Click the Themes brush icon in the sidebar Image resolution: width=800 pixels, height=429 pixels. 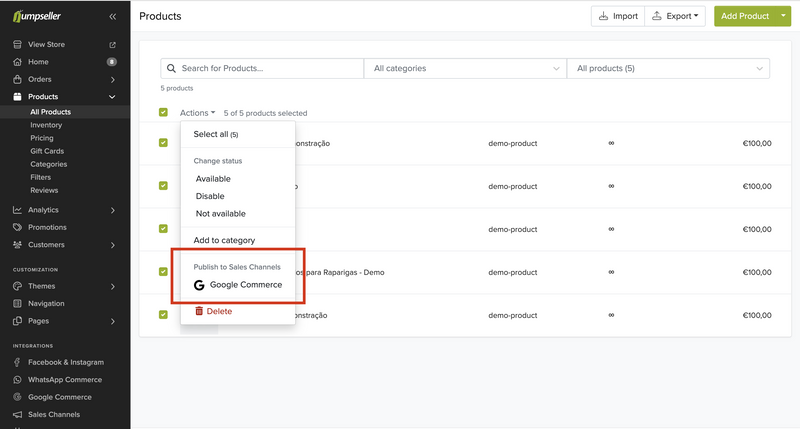click(x=18, y=286)
